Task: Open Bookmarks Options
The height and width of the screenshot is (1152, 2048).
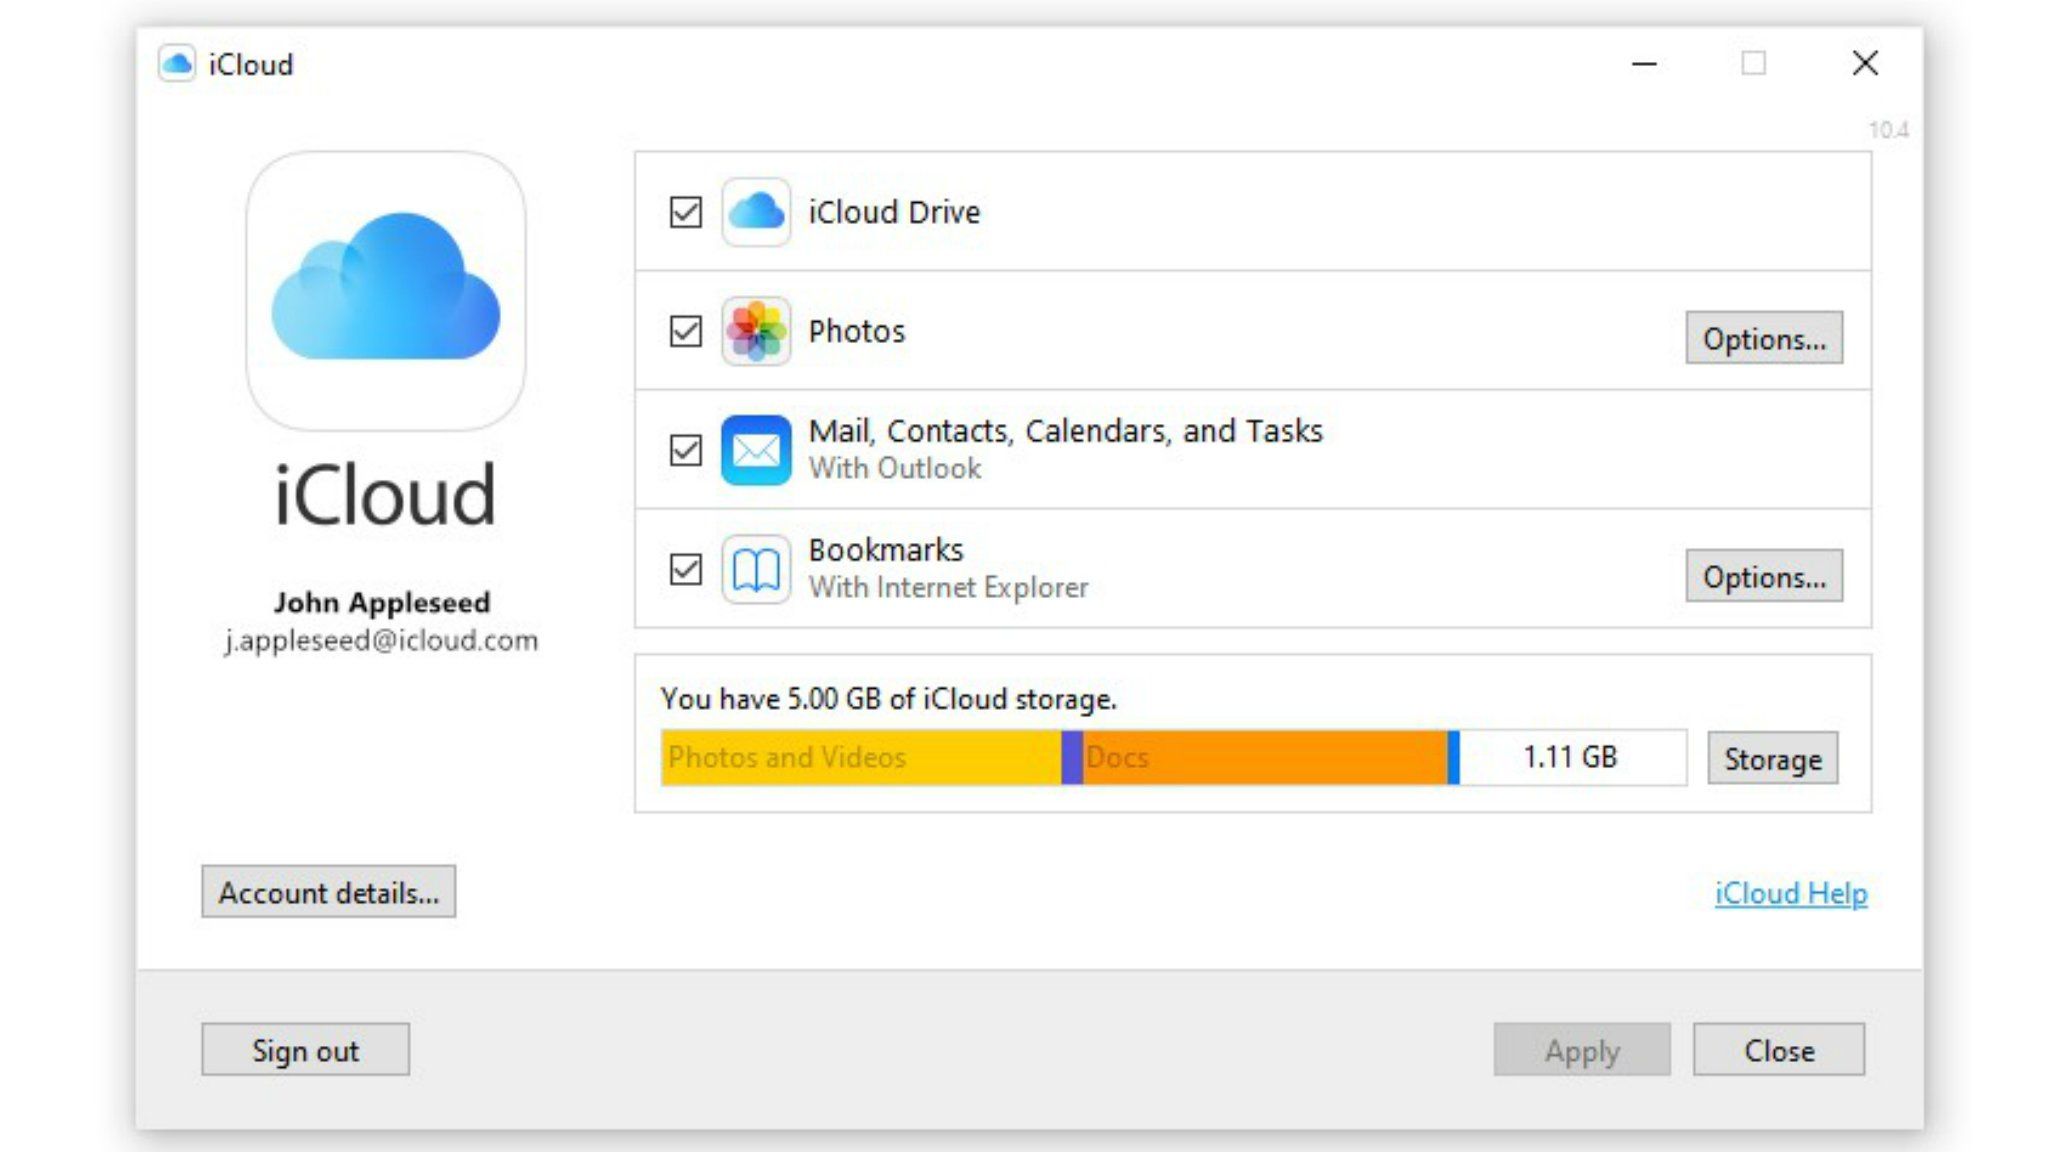Action: pyautogui.click(x=1764, y=576)
